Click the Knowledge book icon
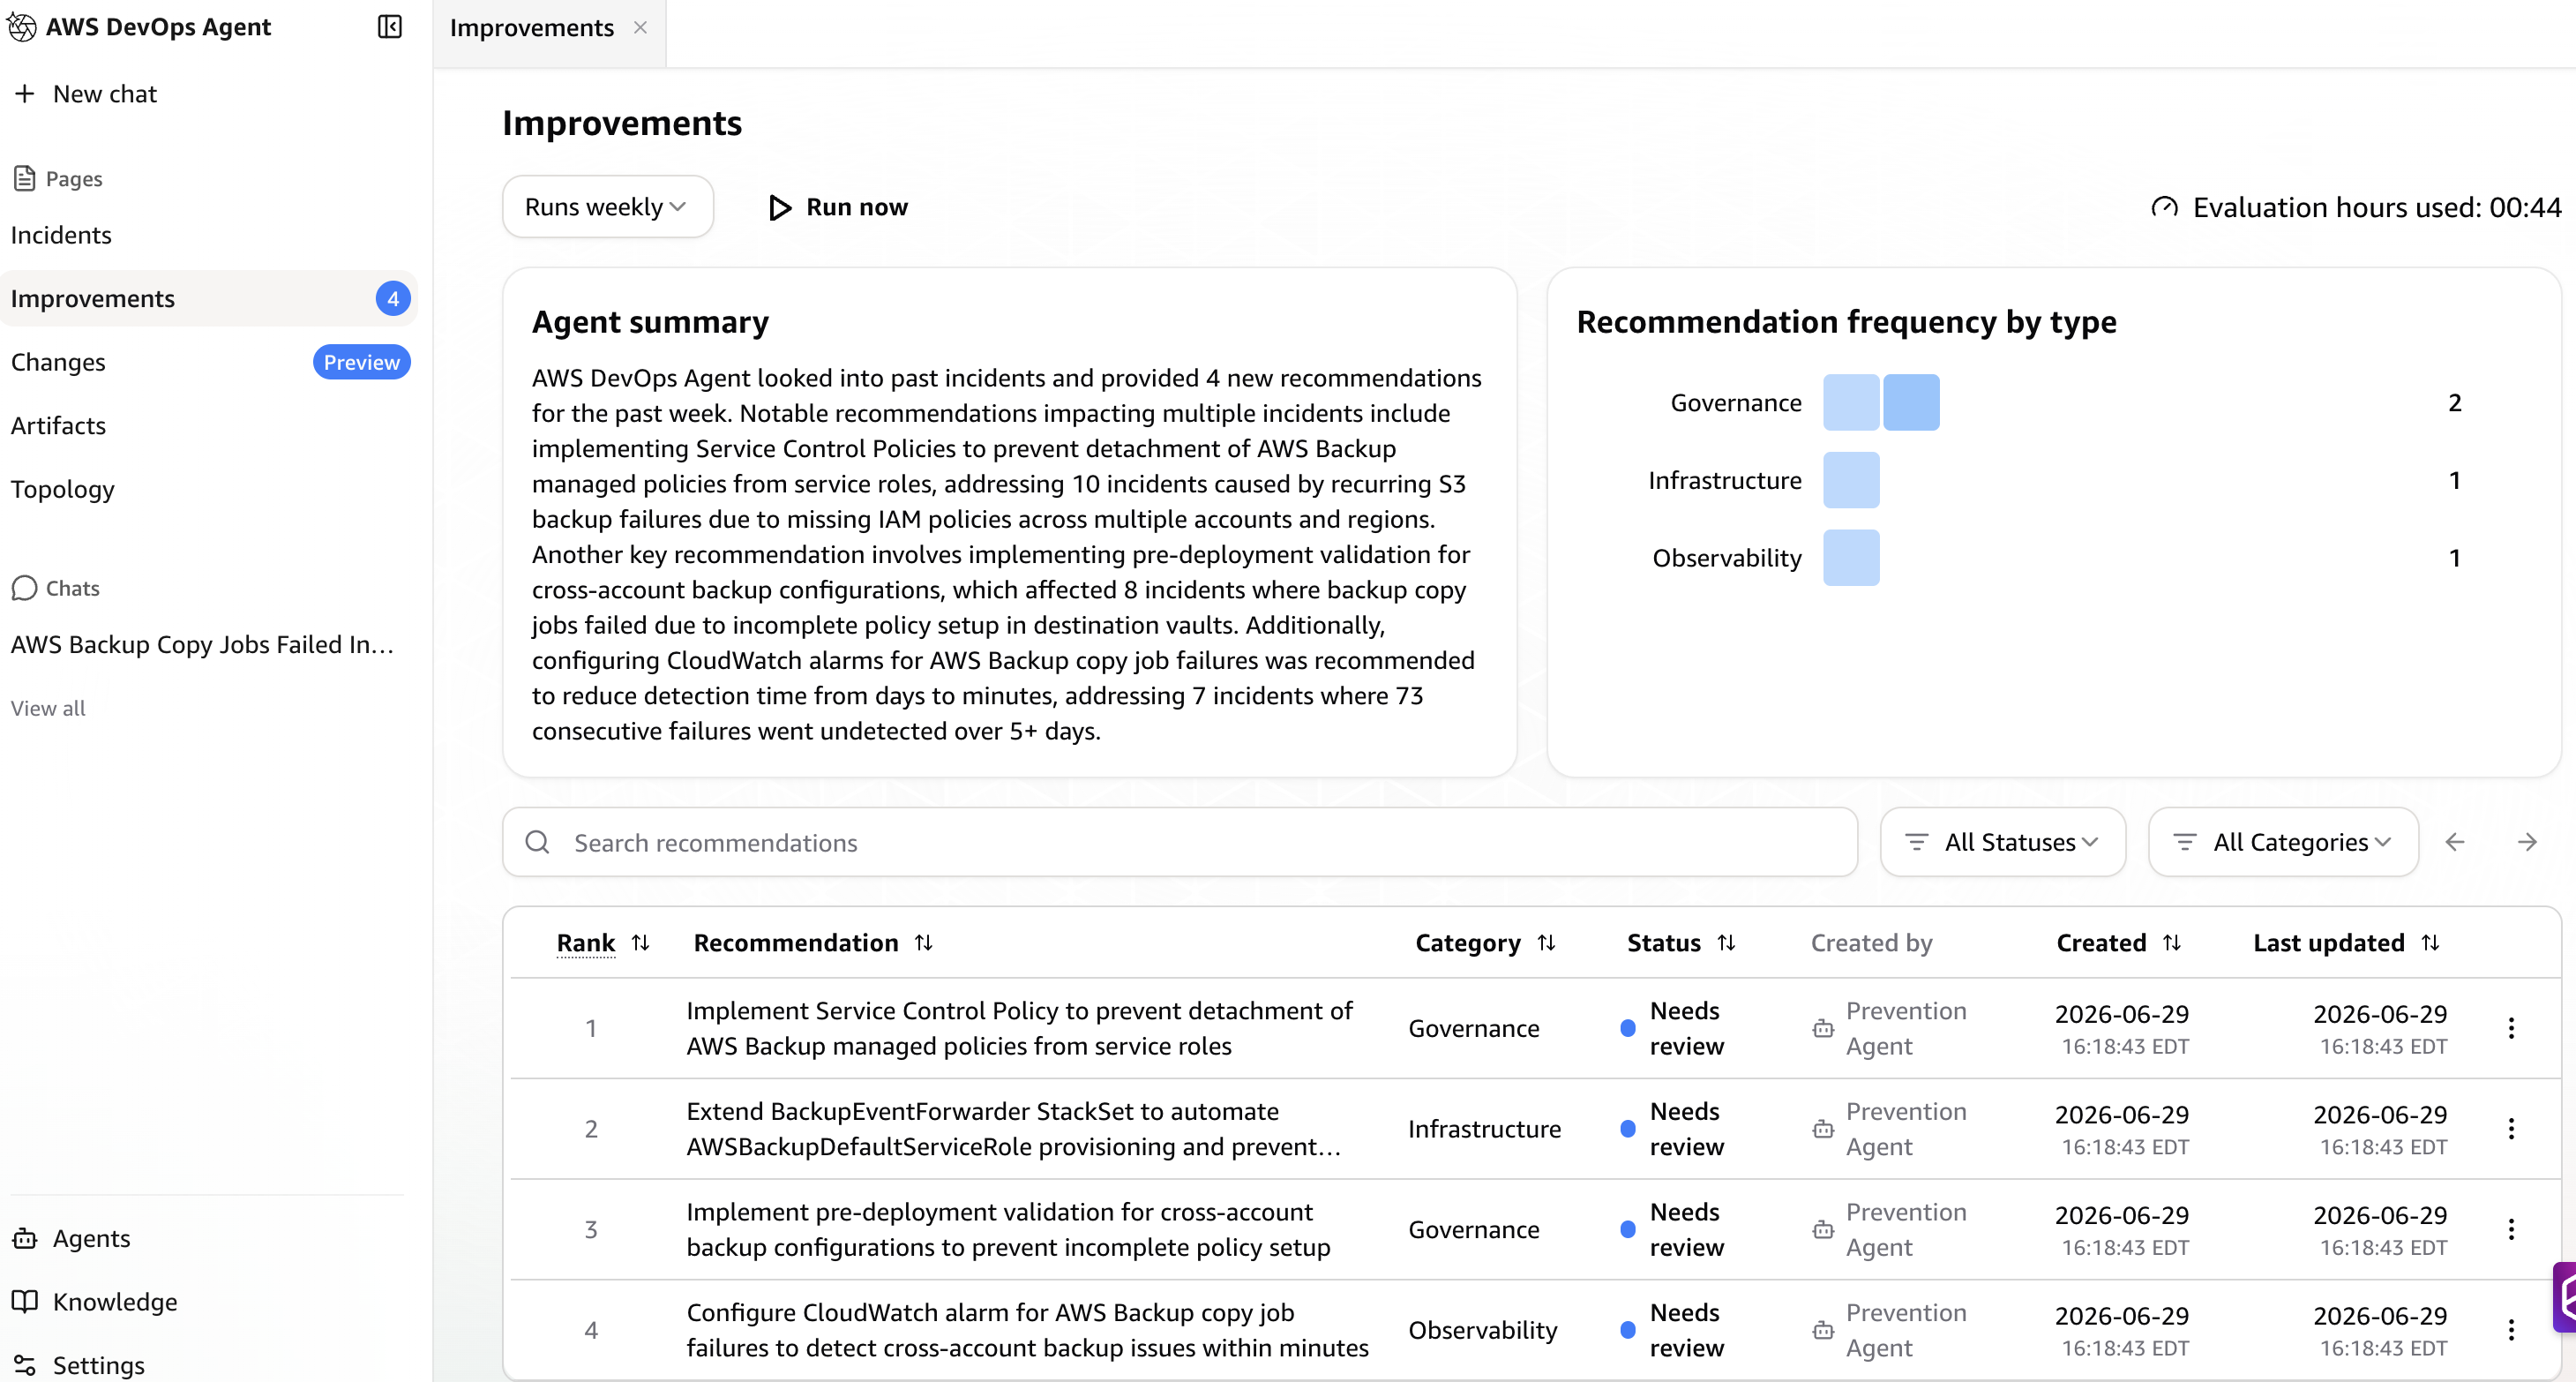The width and height of the screenshot is (2576, 1382). tap(25, 1301)
